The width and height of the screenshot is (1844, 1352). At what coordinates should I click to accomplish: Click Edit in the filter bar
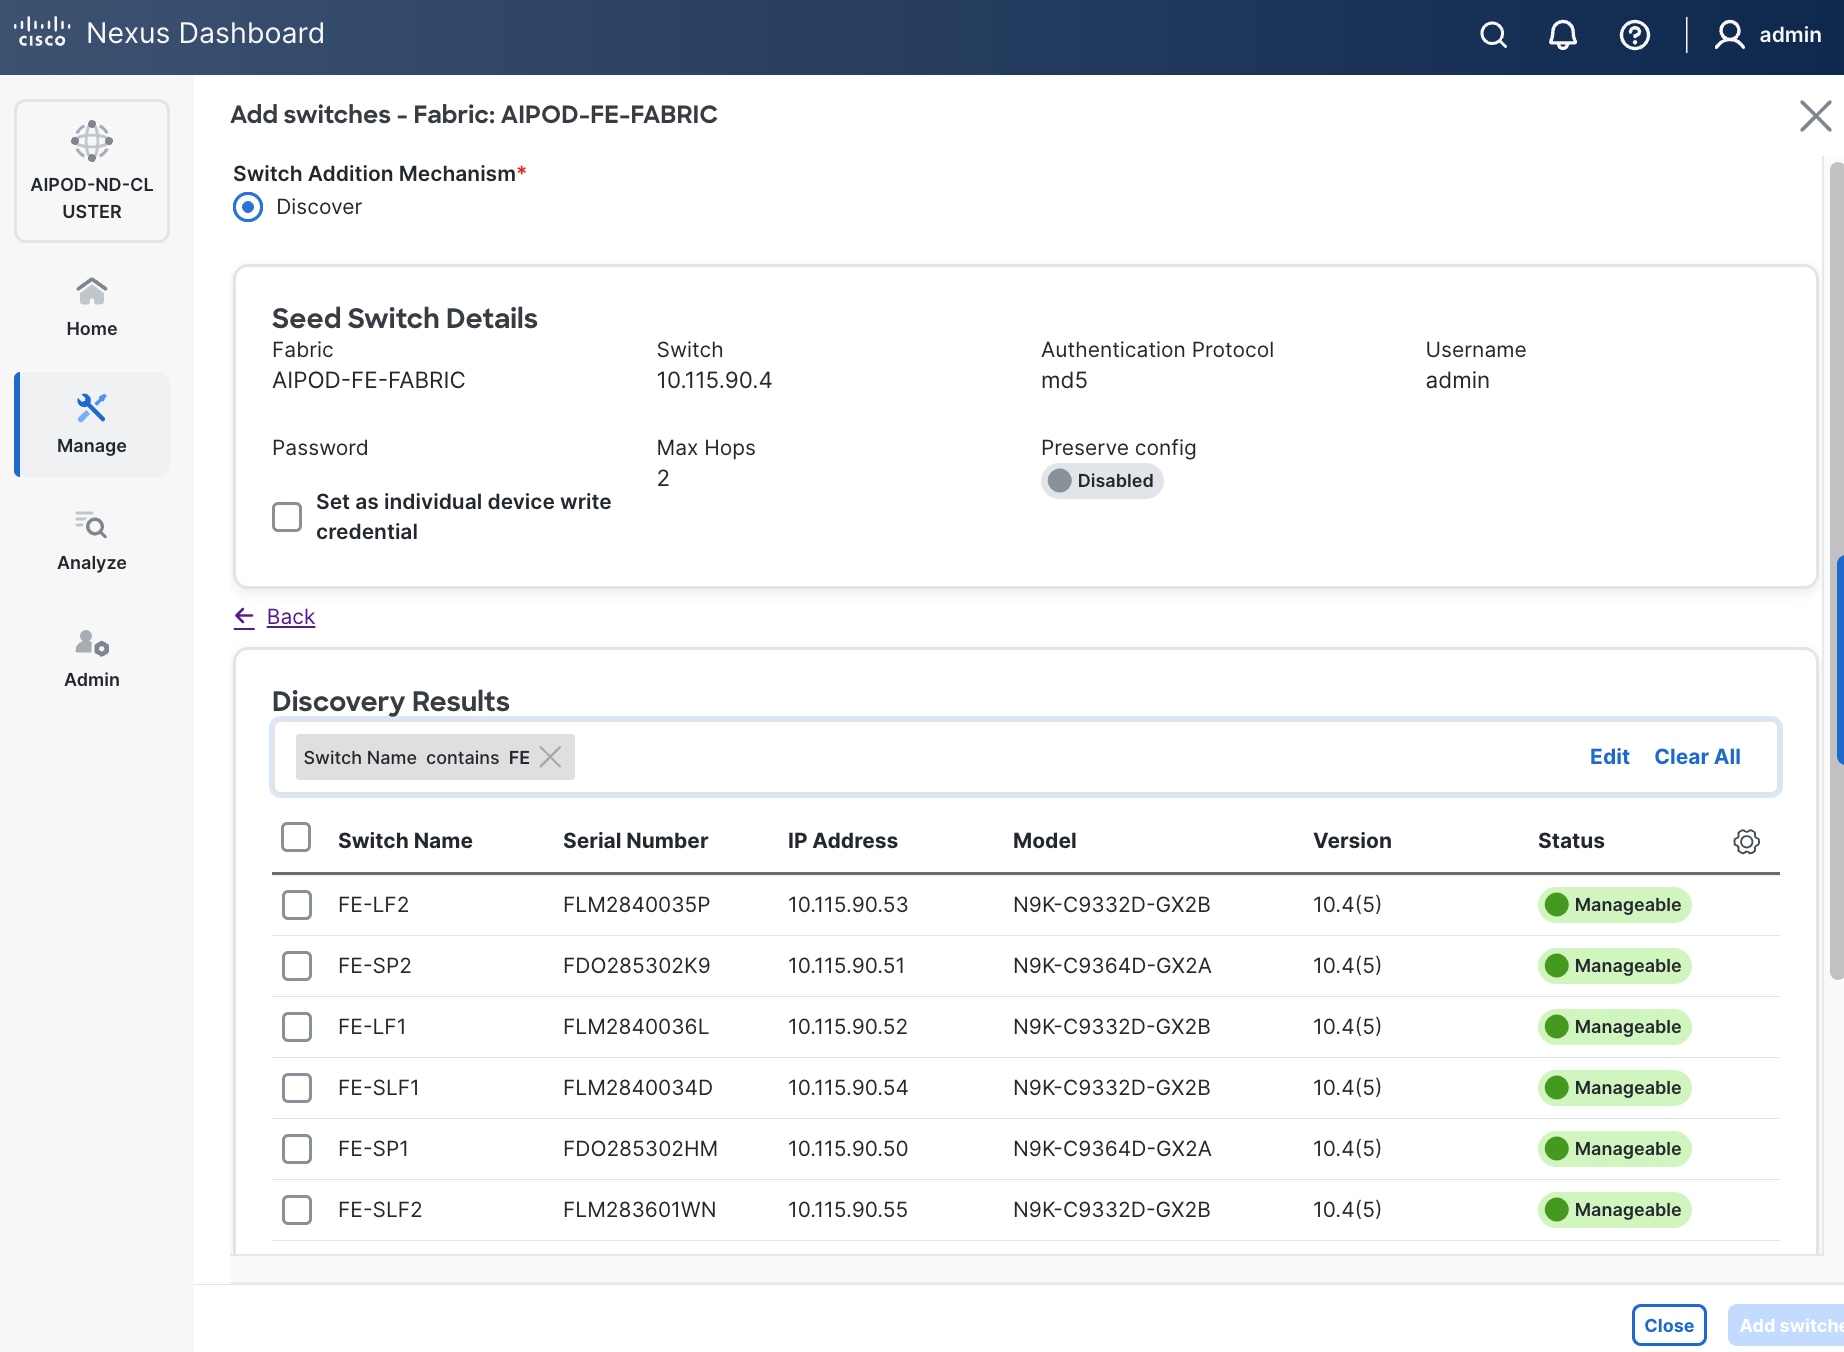pyautogui.click(x=1609, y=757)
